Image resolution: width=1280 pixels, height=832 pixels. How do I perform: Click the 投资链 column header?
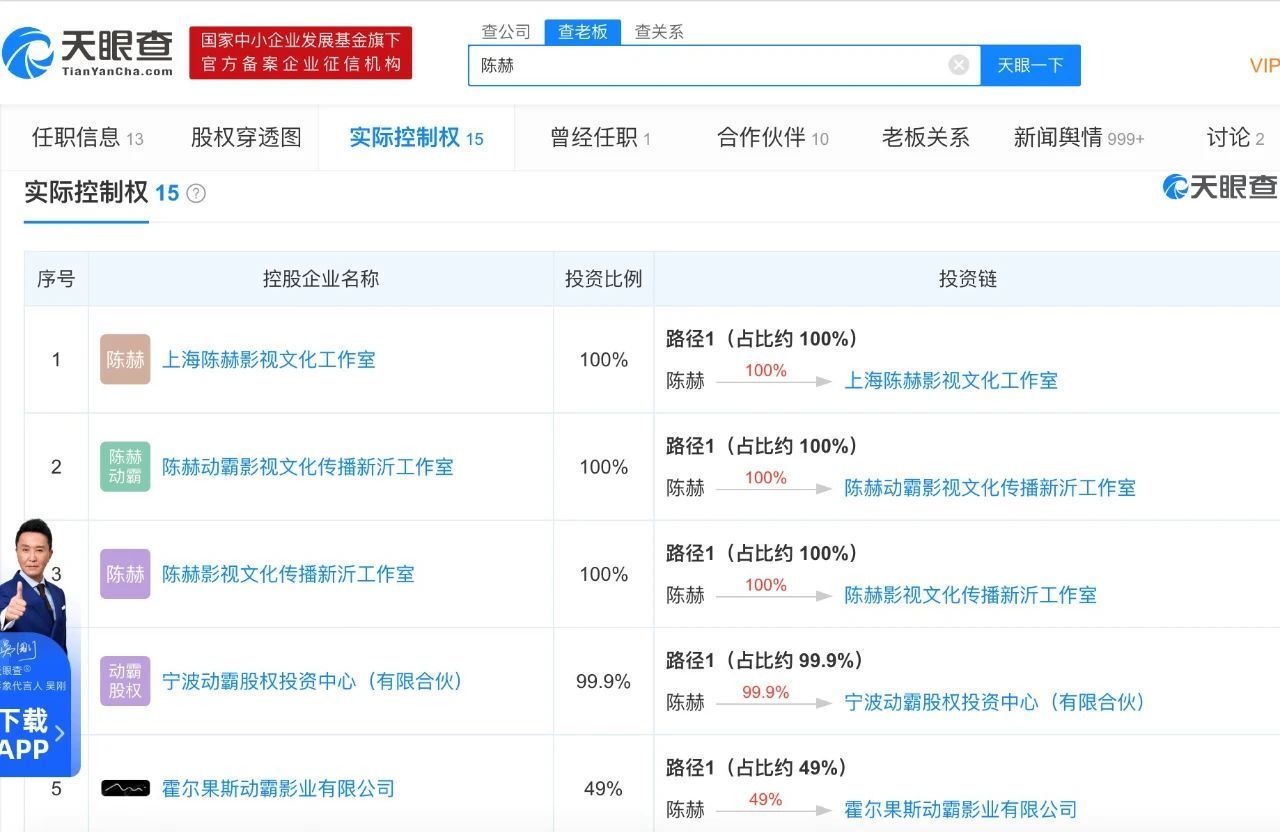coord(968,279)
